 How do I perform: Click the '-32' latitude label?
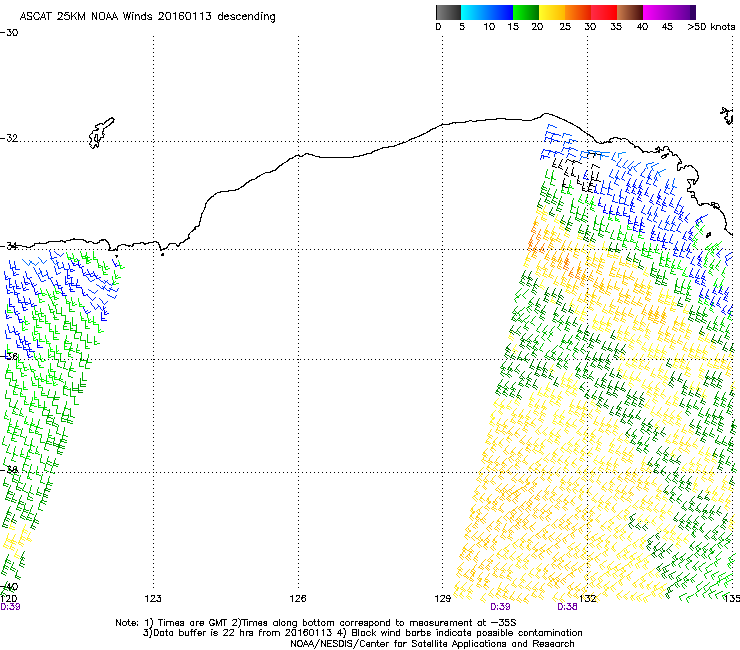point(9,138)
